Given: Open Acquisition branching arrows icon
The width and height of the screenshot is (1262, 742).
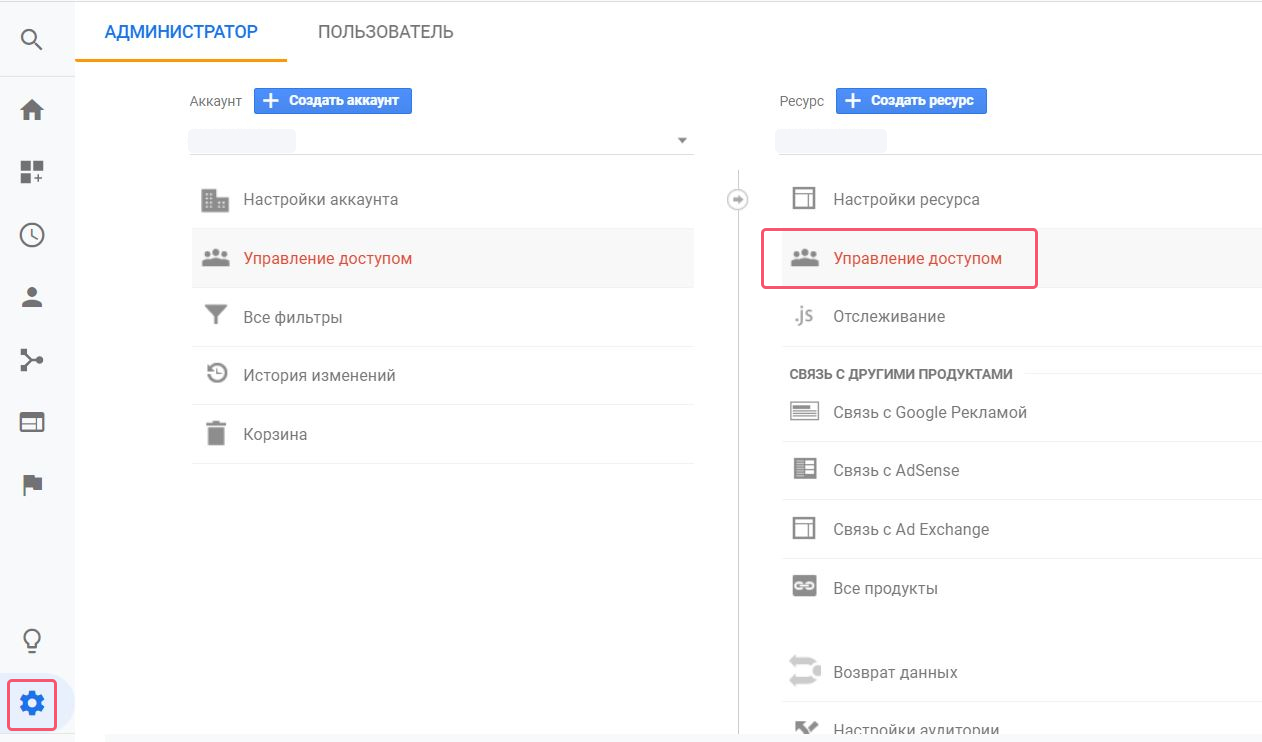Looking at the screenshot, I should [32, 360].
